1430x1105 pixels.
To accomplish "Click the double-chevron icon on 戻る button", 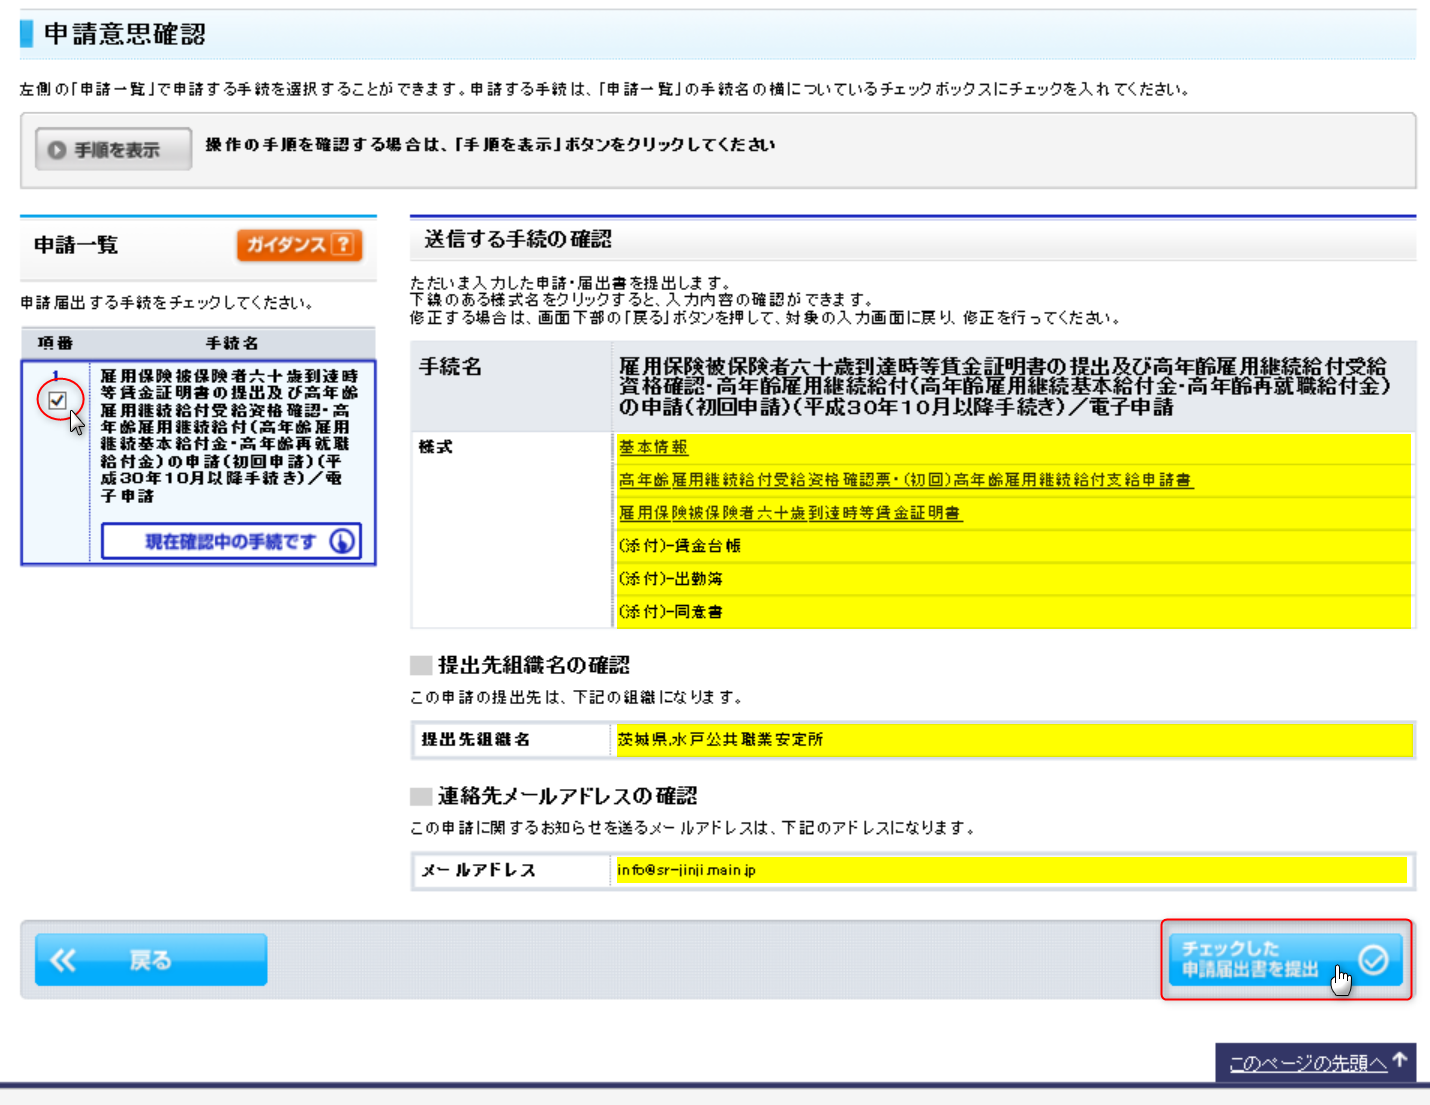I will tap(63, 961).
